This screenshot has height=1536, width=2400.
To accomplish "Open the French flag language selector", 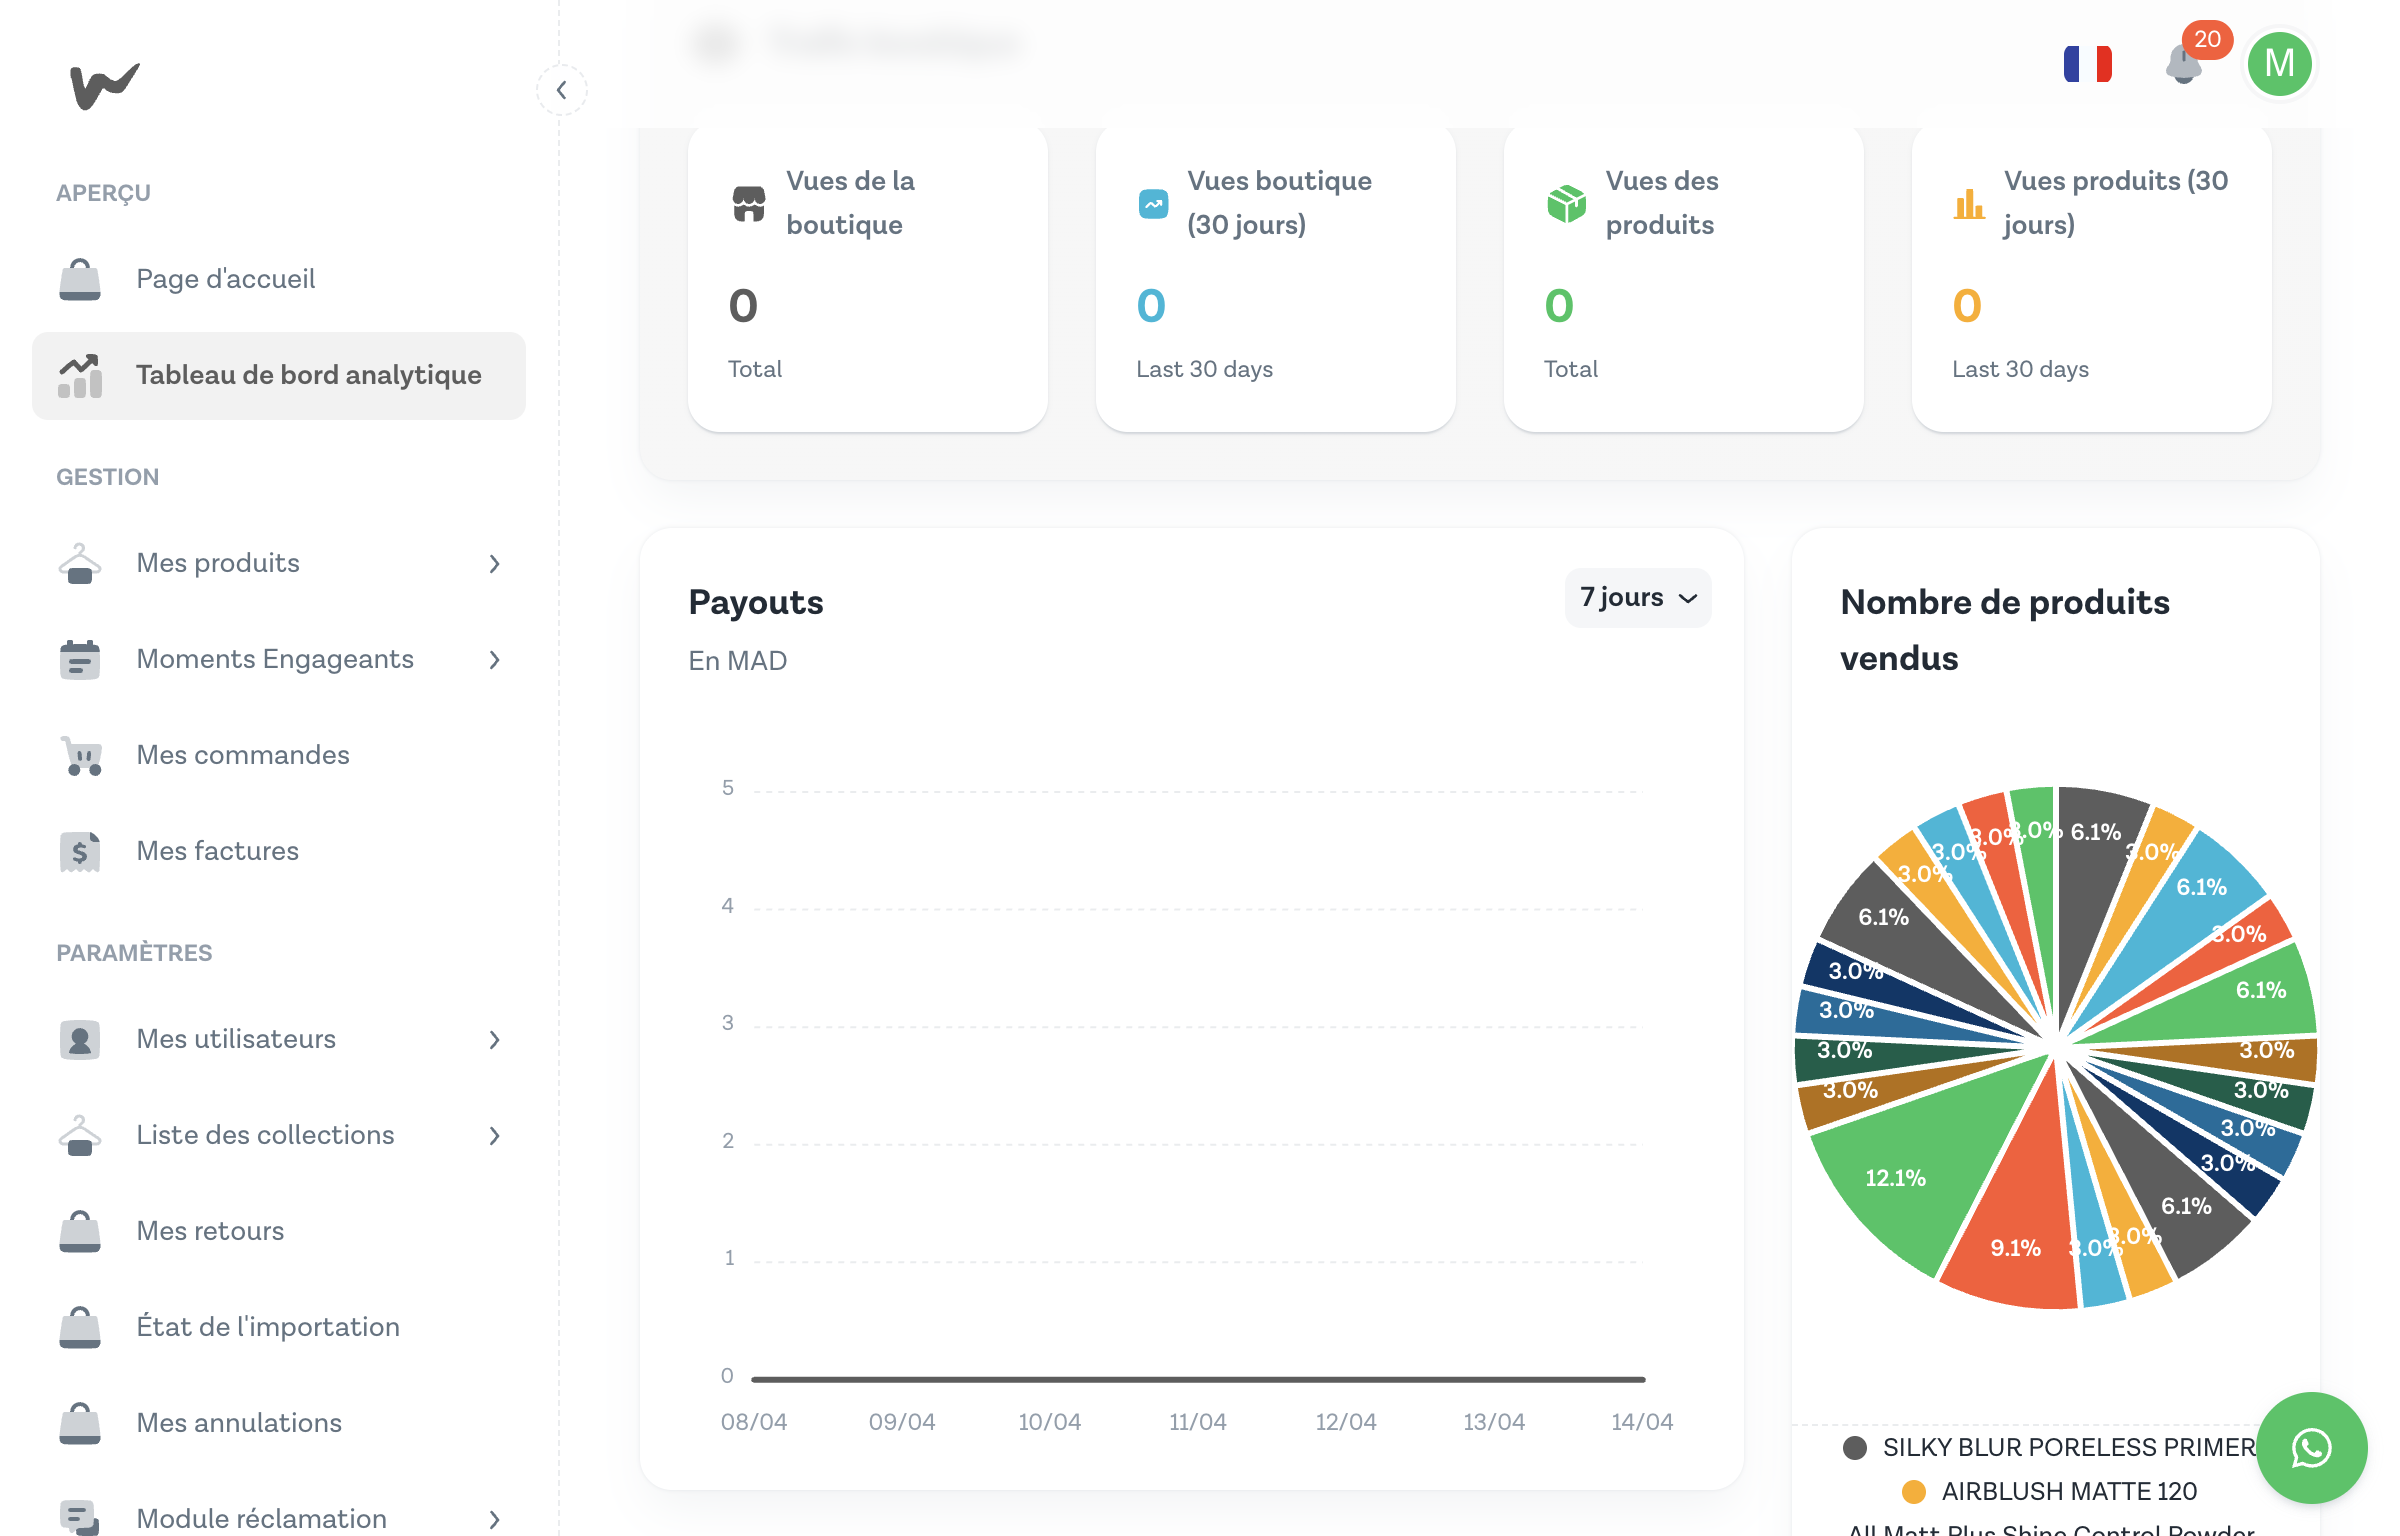I will [x=2088, y=64].
